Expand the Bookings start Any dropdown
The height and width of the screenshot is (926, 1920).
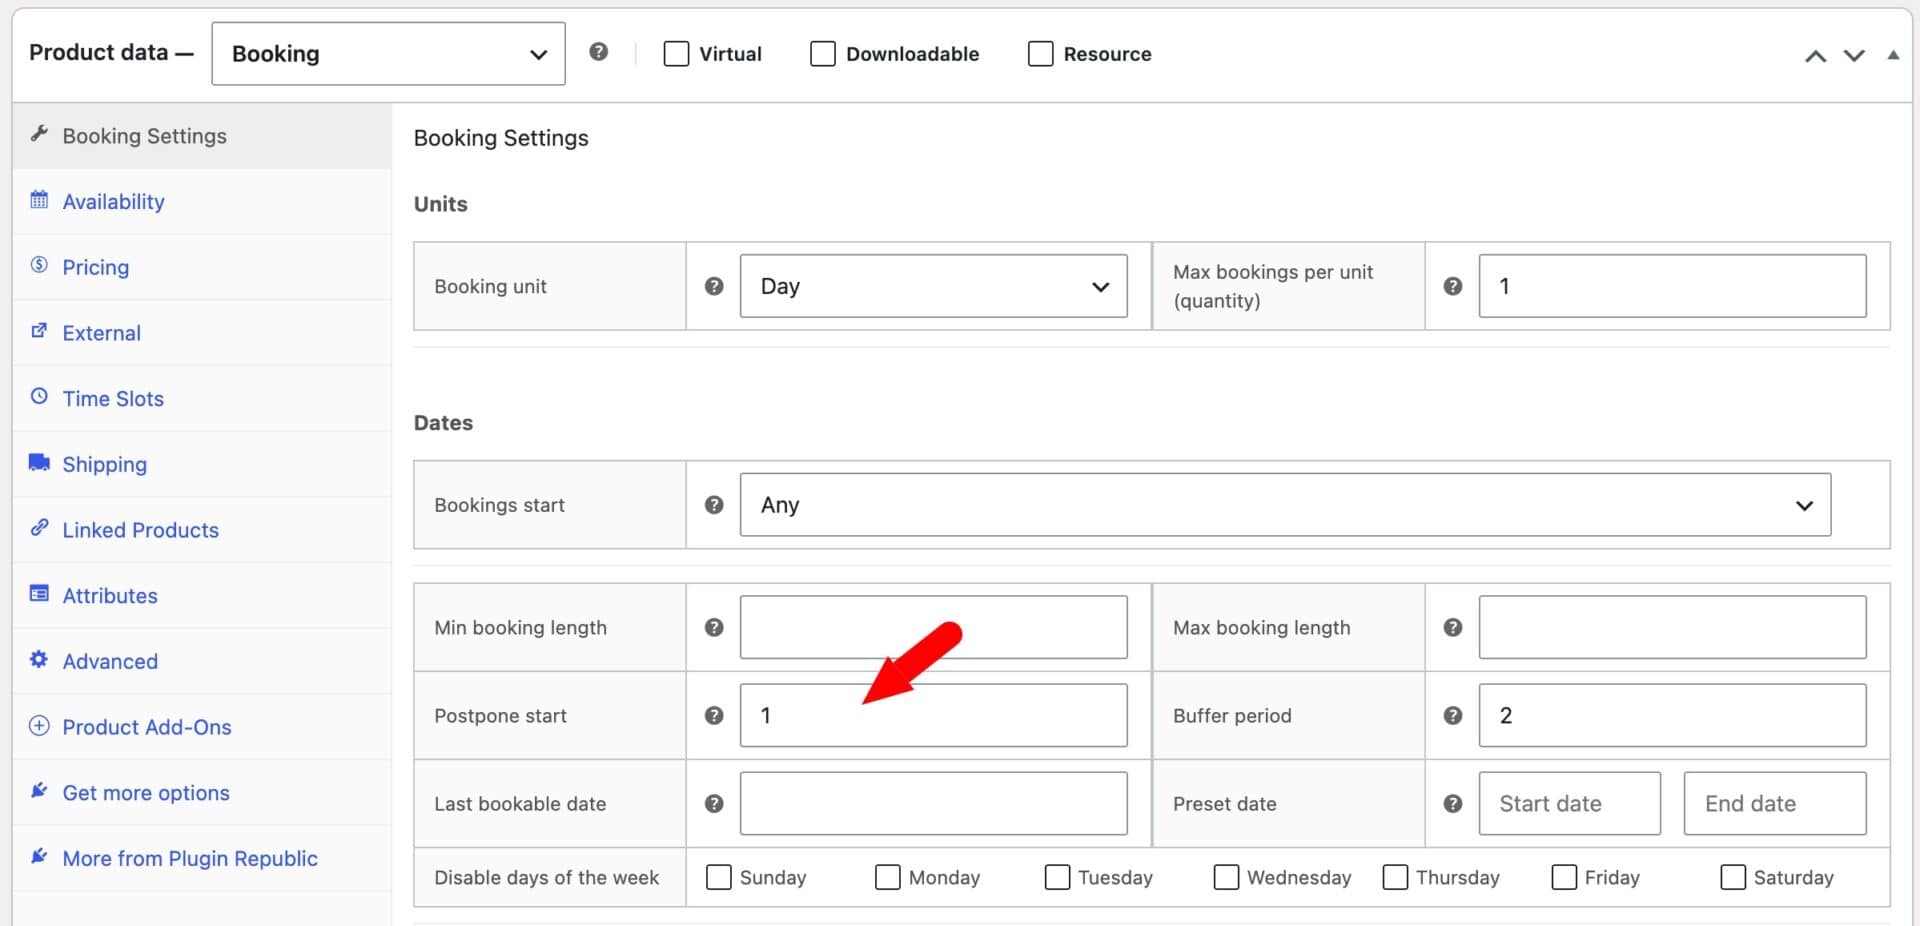click(1285, 505)
